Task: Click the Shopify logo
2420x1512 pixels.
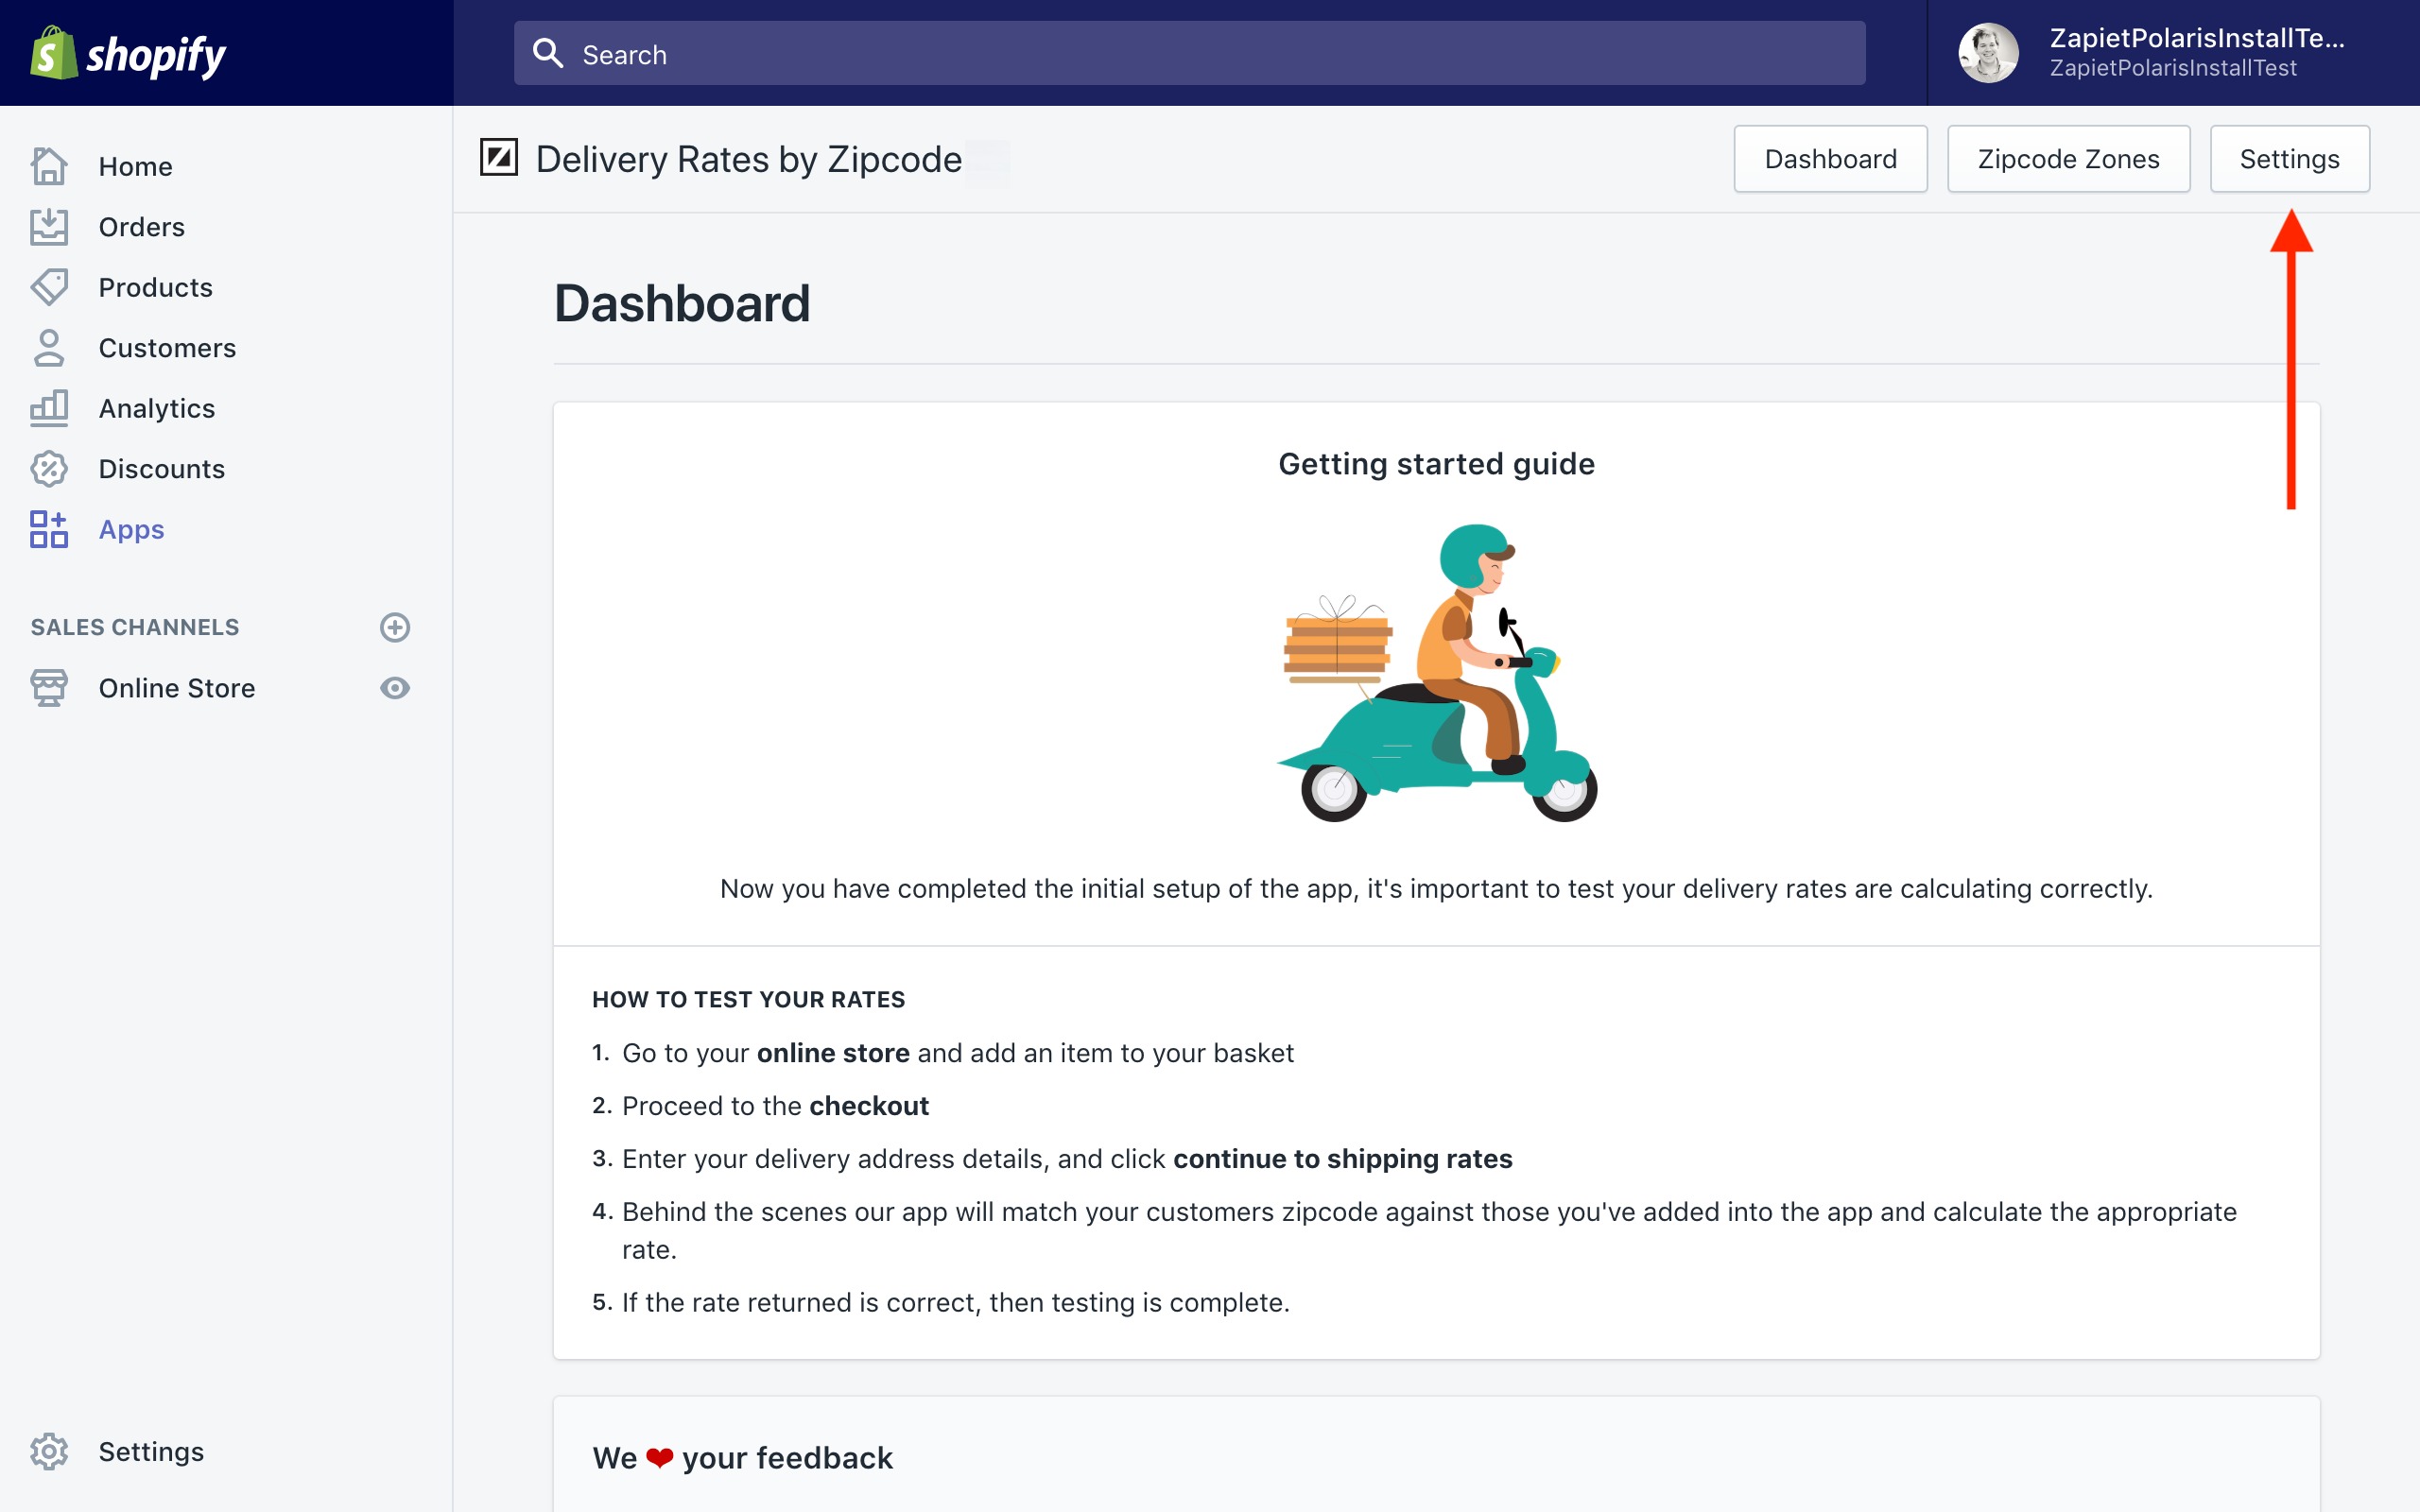Action: tap(128, 54)
